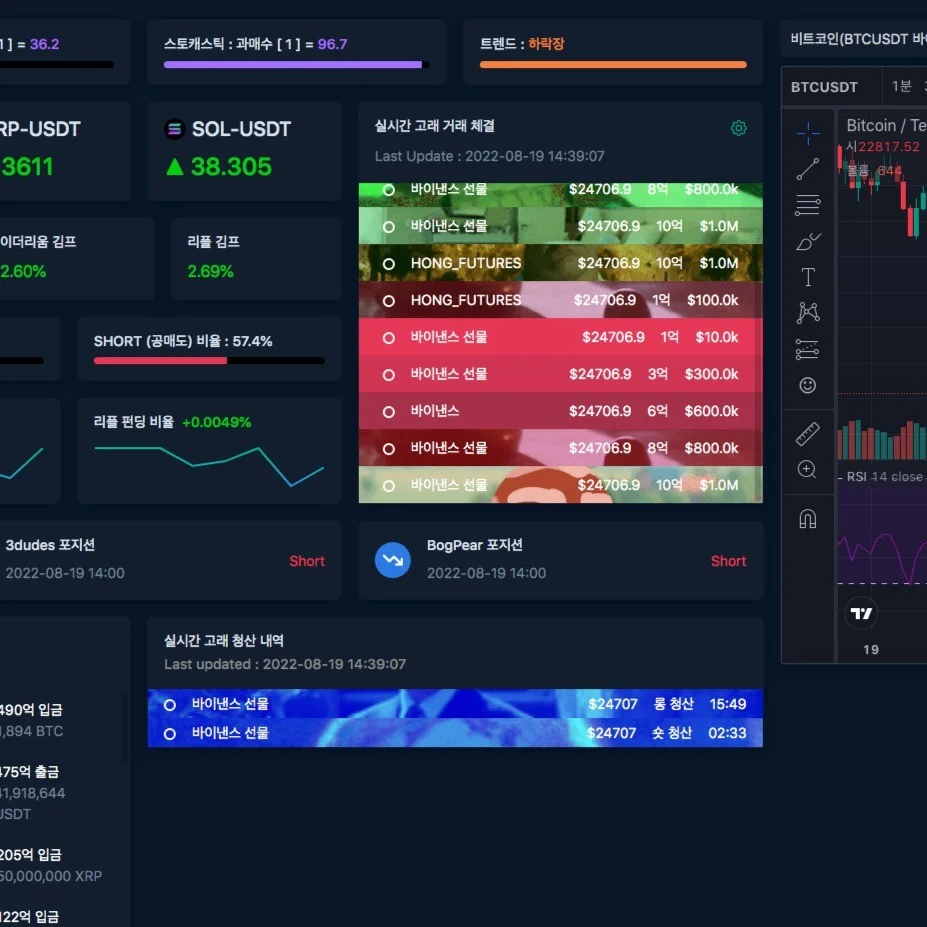The width and height of the screenshot is (927, 927).
Task: Select the ruler measure tool
Action: click(x=808, y=434)
